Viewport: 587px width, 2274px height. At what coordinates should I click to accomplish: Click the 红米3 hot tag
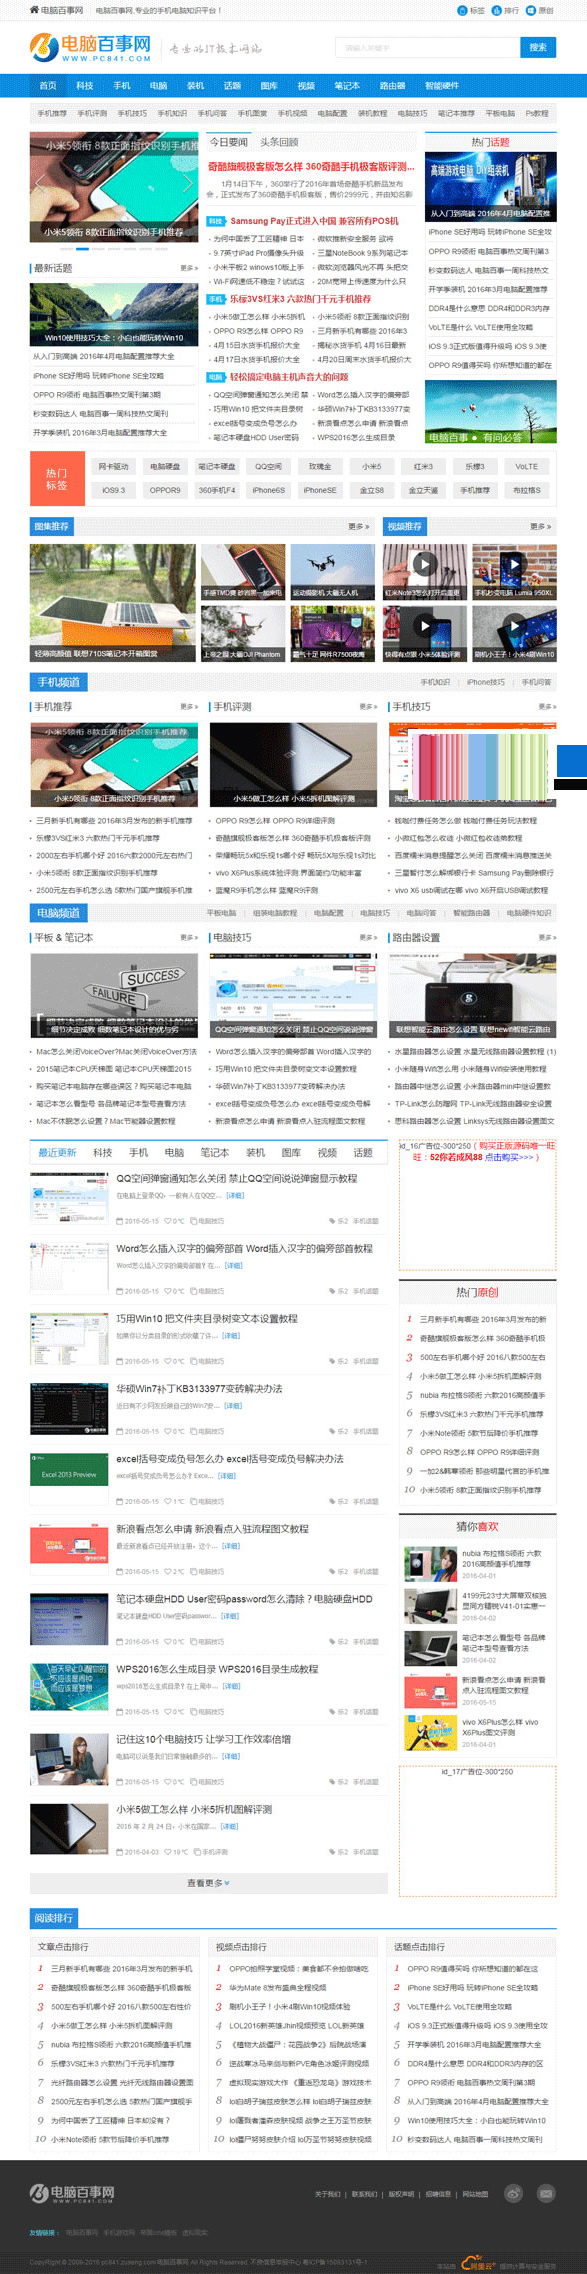click(x=423, y=466)
